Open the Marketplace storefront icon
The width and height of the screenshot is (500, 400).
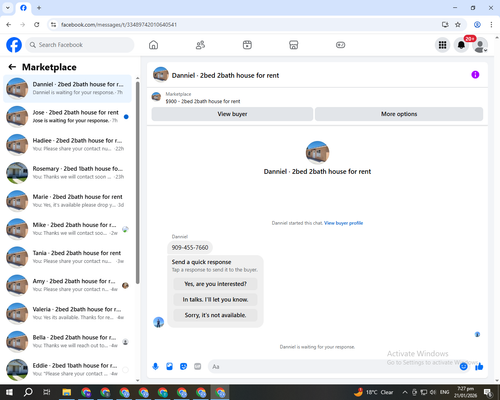[294, 45]
